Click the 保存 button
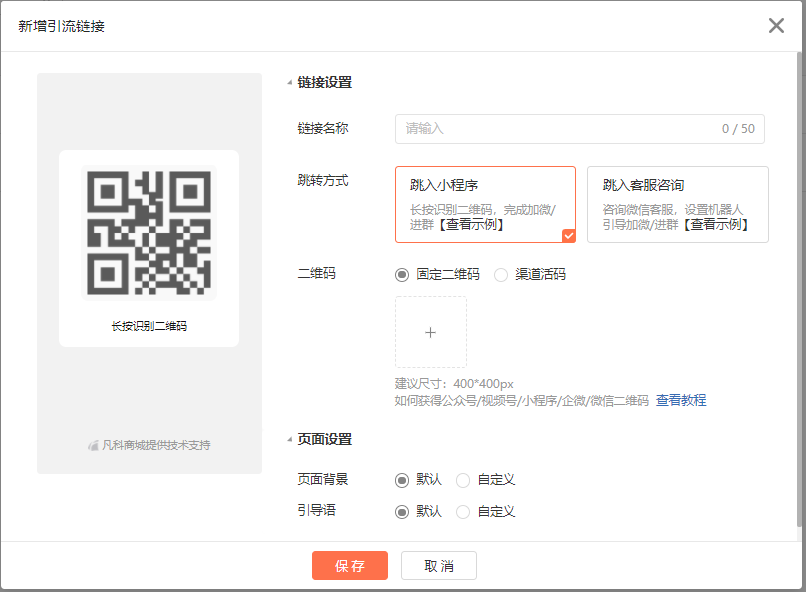Image resolution: width=806 pixels, height=592 pixels. (x=350, y=565)
